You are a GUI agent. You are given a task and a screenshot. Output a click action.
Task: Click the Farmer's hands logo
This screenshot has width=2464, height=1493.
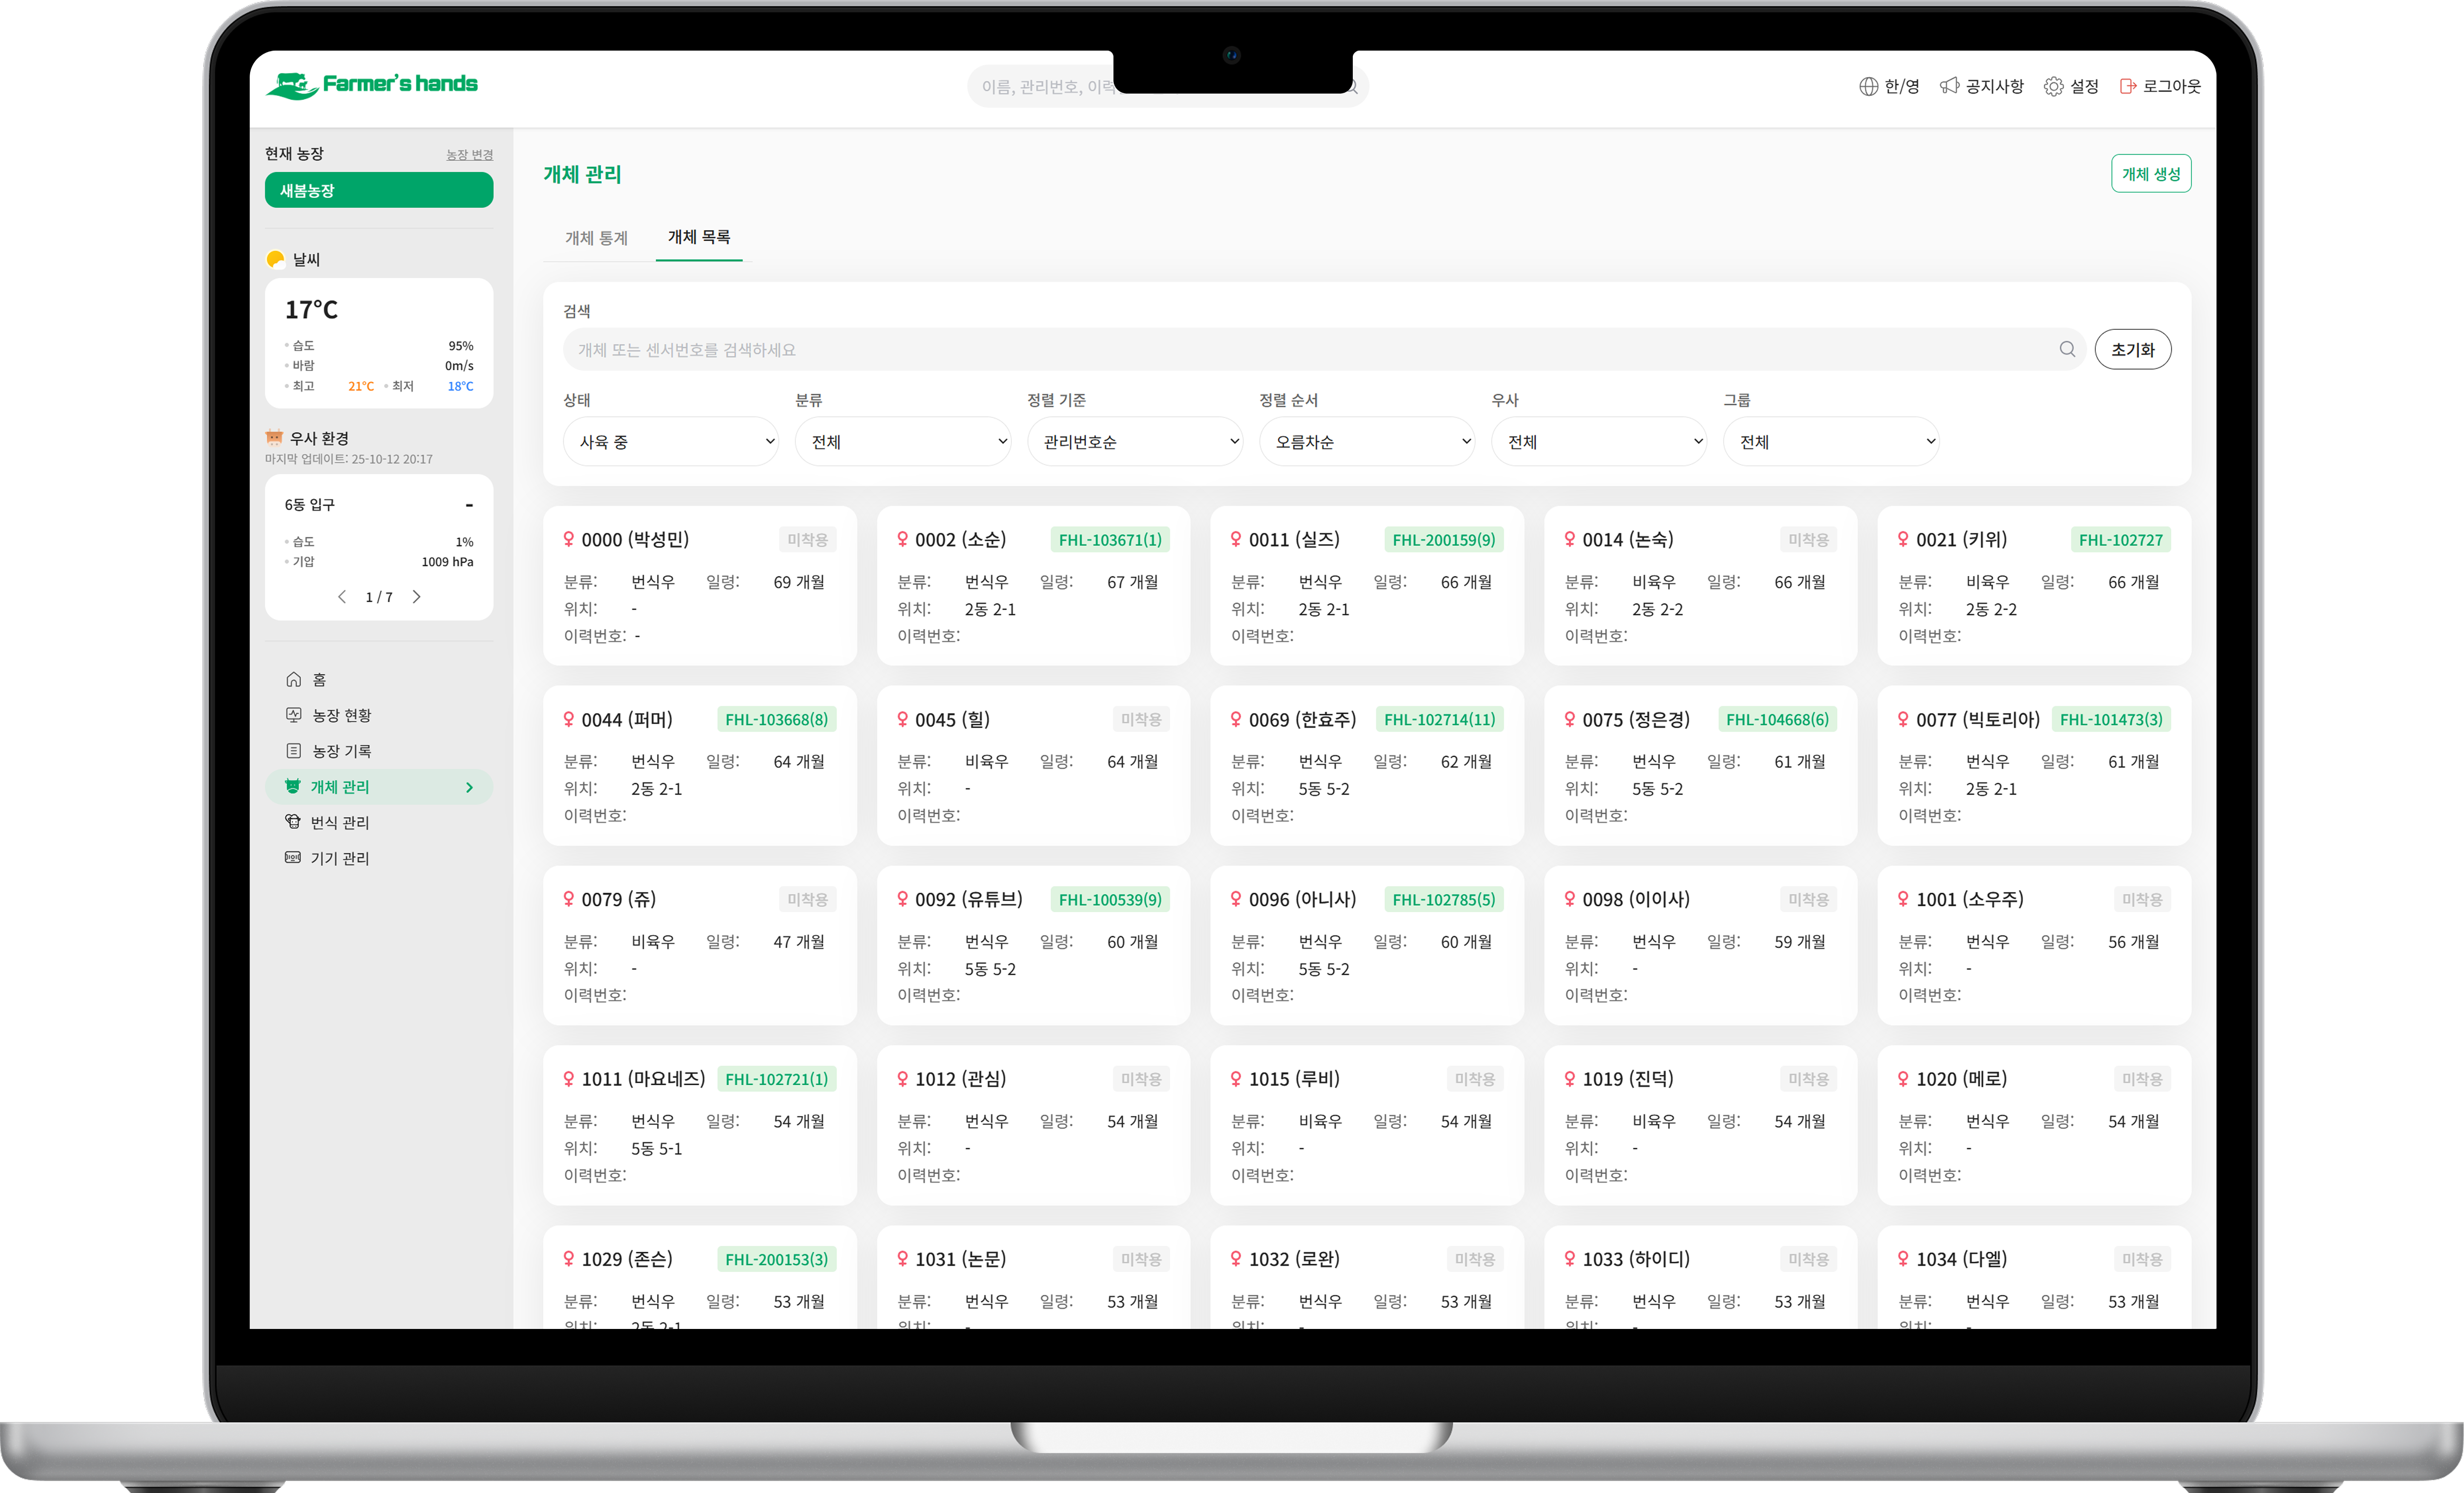pos(371,85)
